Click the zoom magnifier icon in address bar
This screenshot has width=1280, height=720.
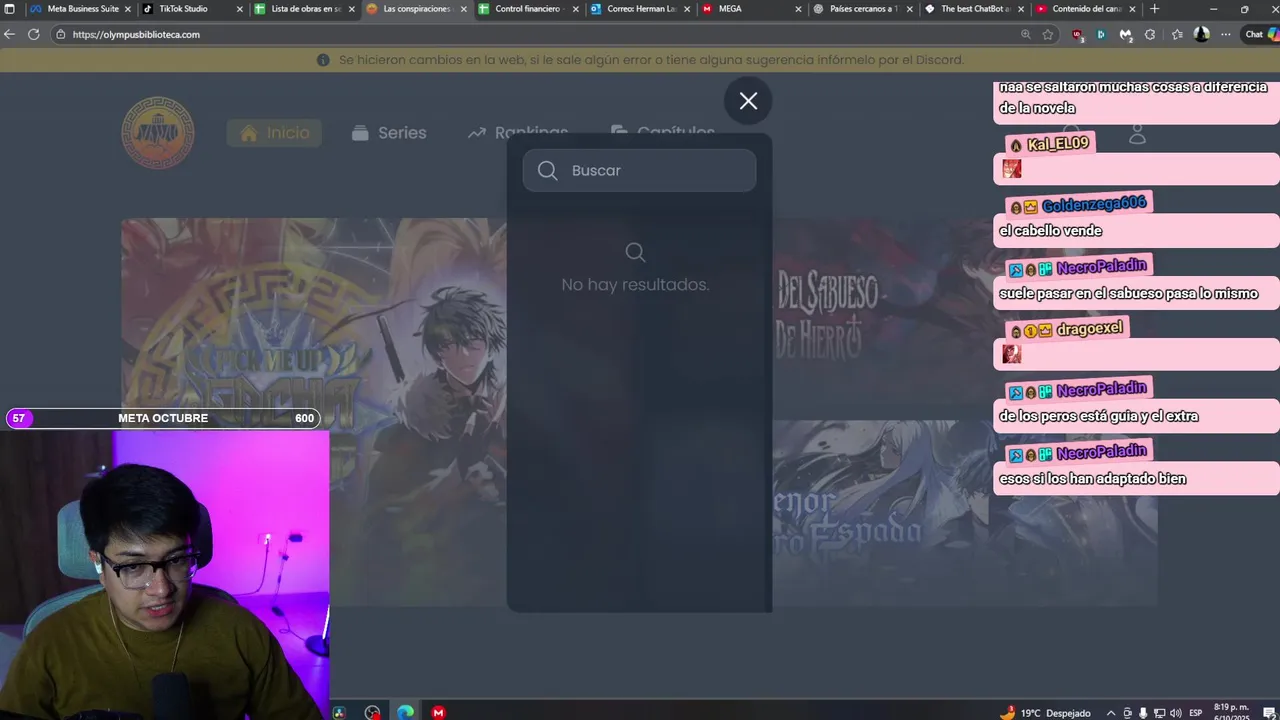click(1026, 34)
